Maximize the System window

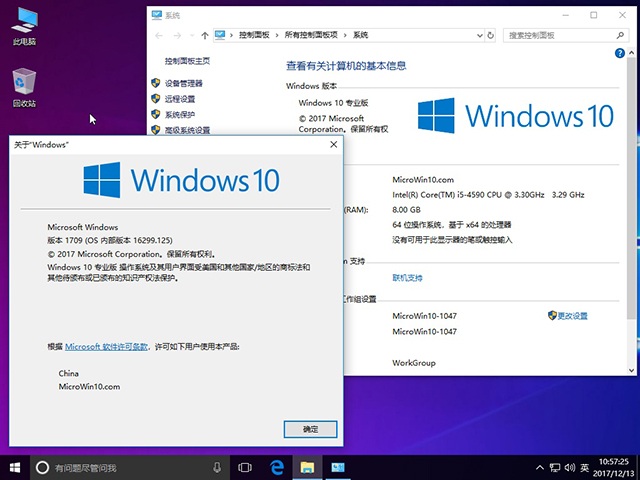593,15
